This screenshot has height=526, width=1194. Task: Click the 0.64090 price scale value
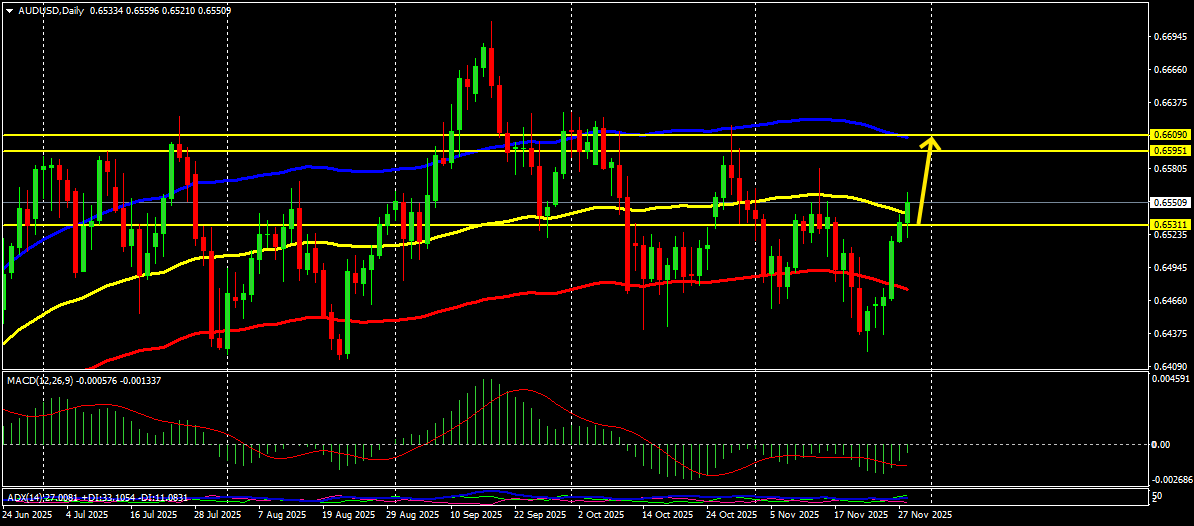coord(1170,366)
